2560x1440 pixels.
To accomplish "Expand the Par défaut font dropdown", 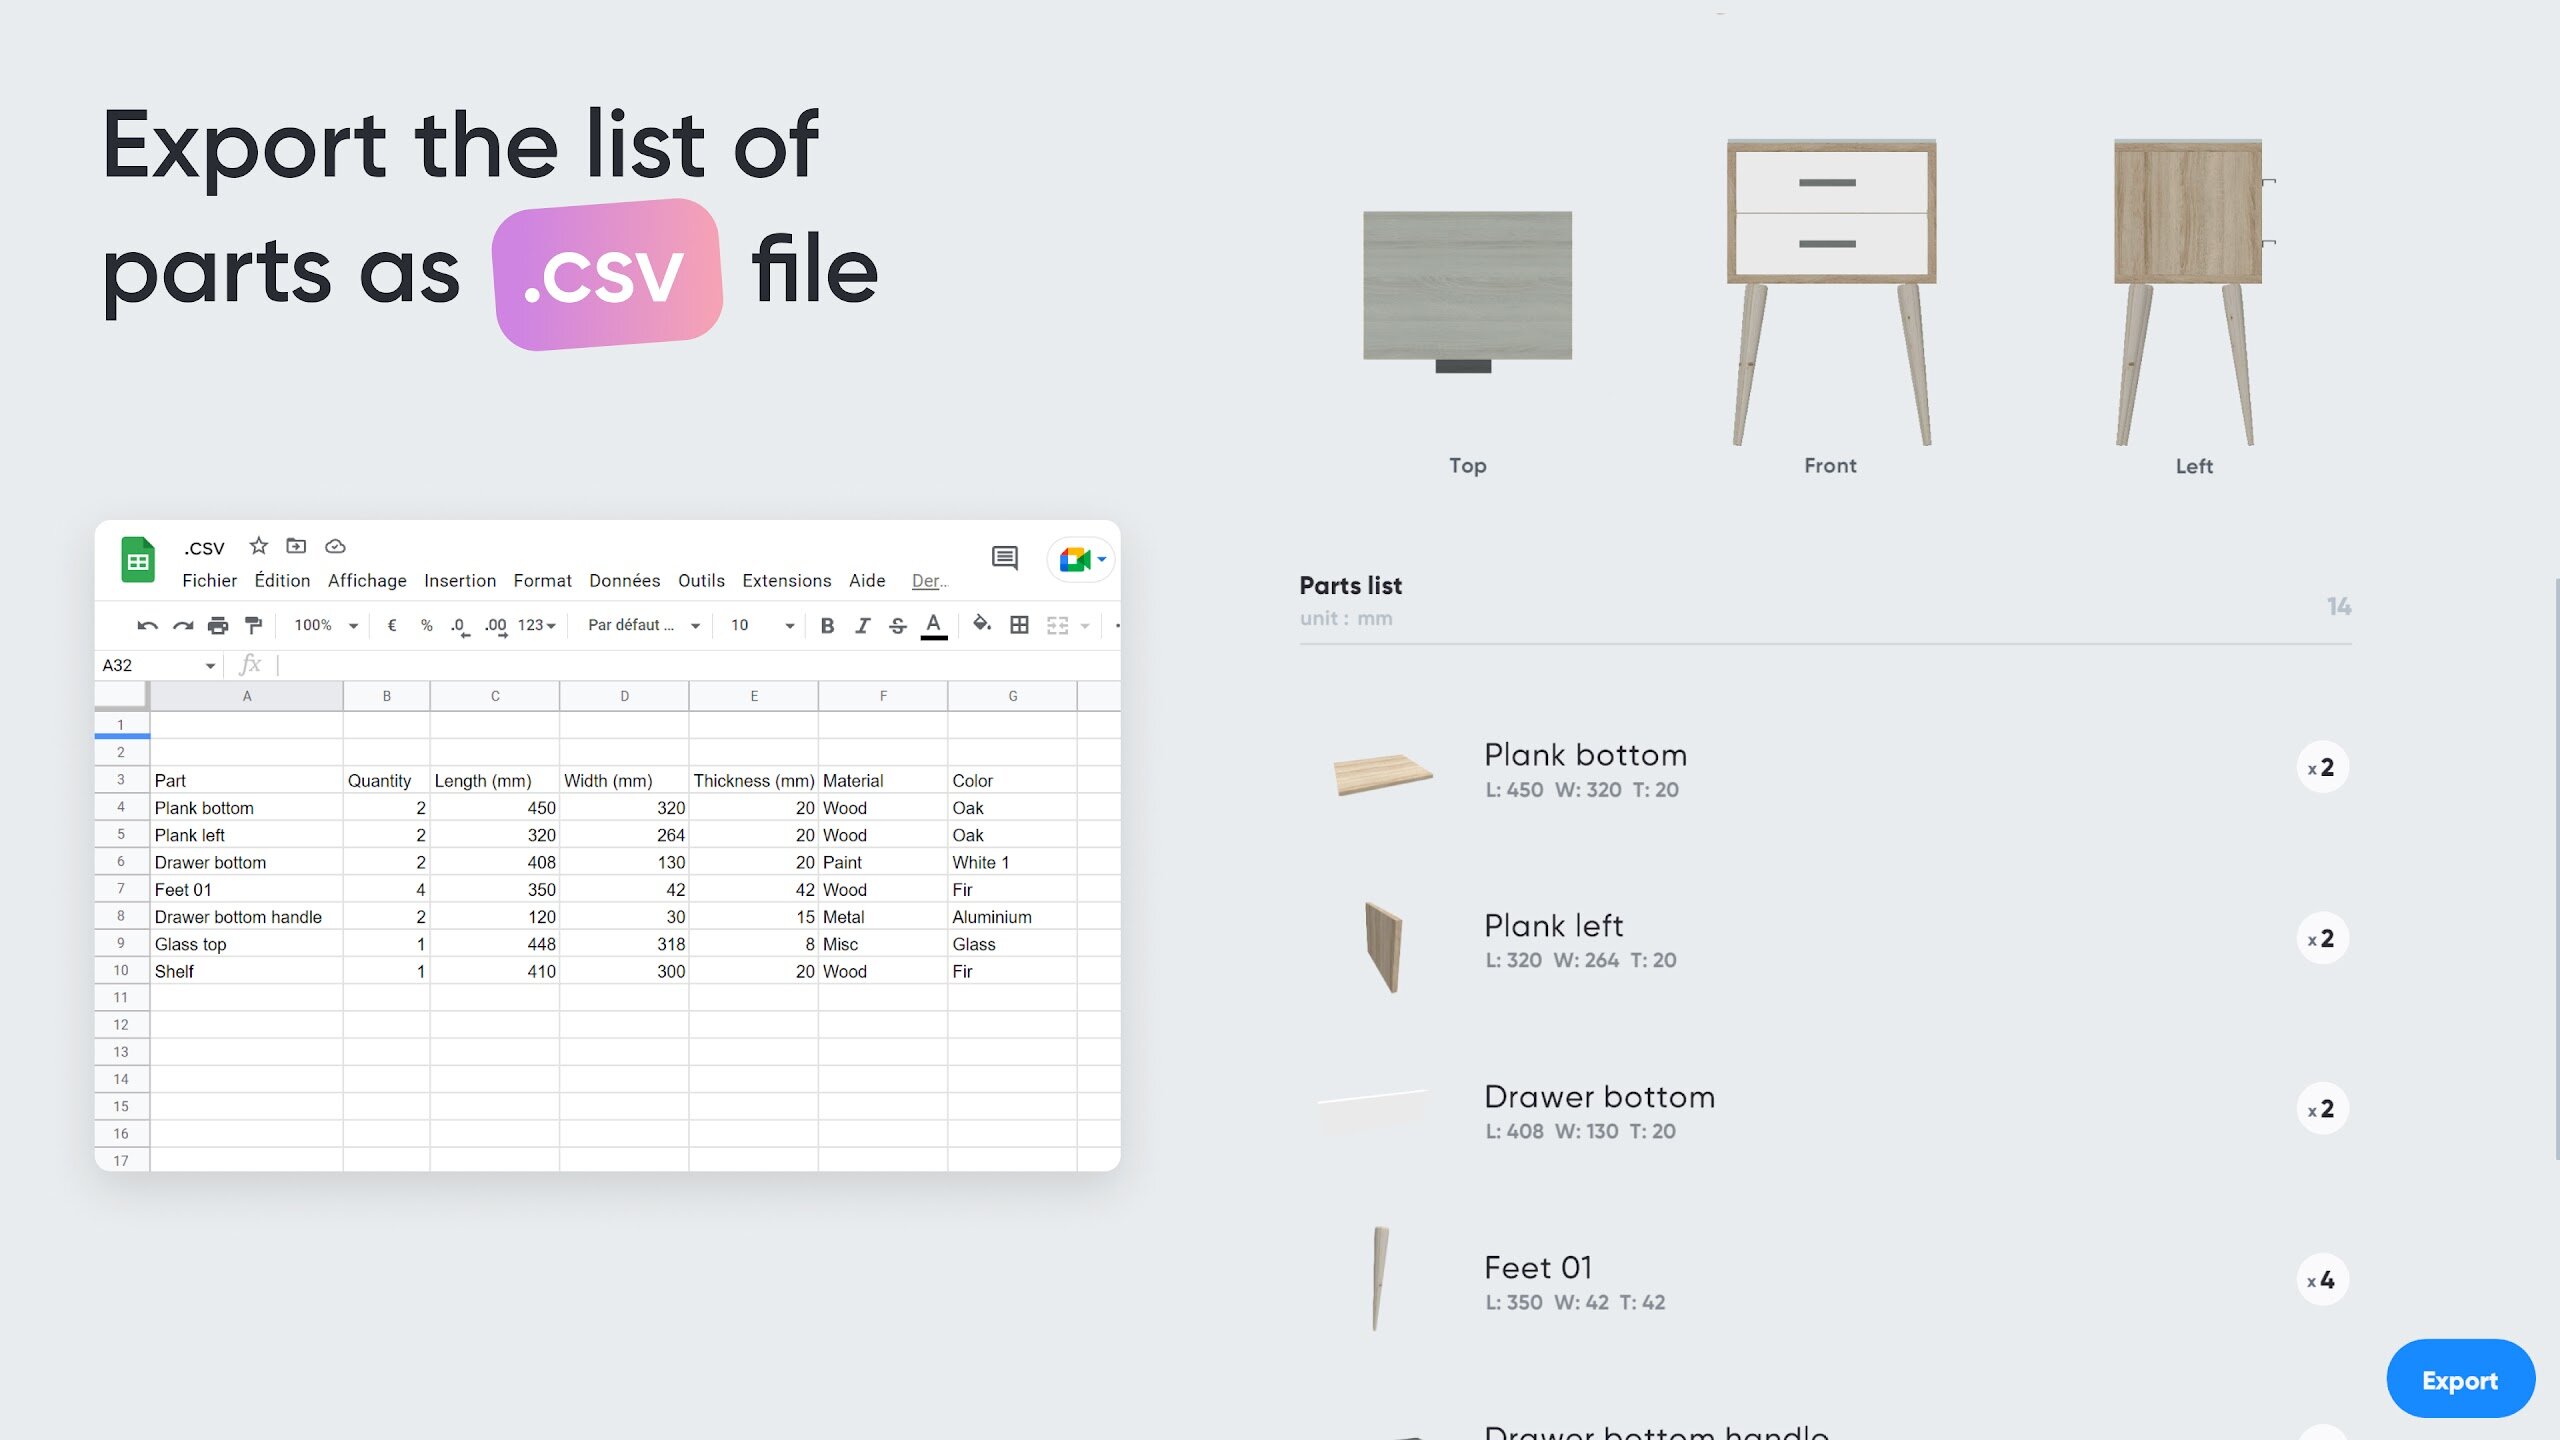I will [x=644, y=626].
